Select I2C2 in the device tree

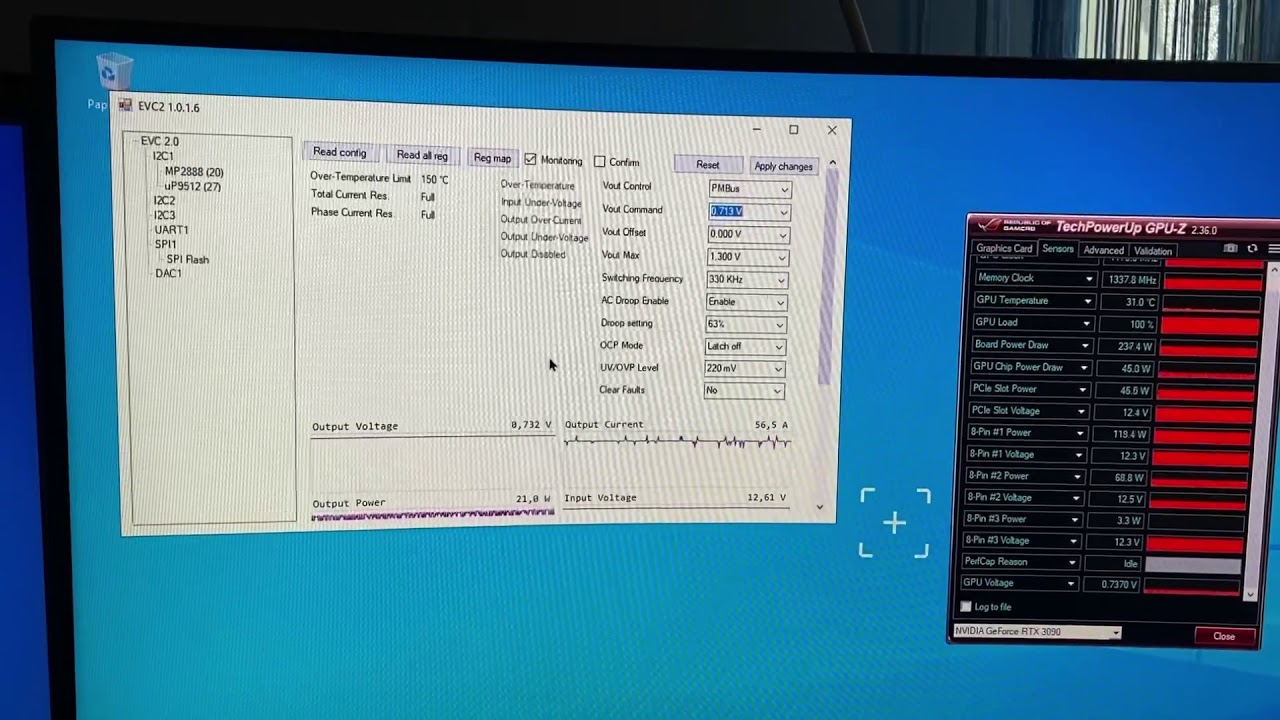(164, 201)
